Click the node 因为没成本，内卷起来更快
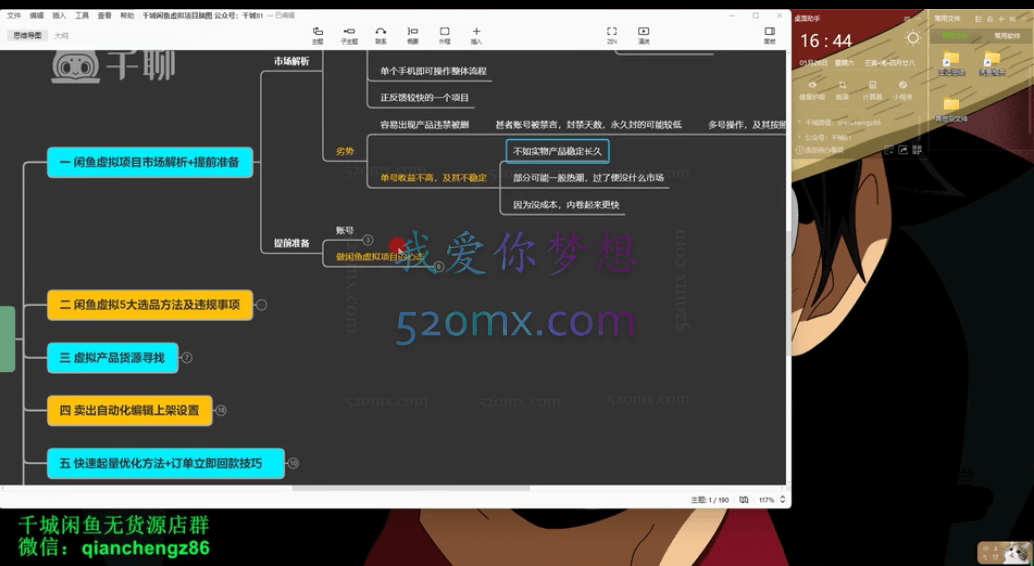1034x566 pixels. click(566, 204)
